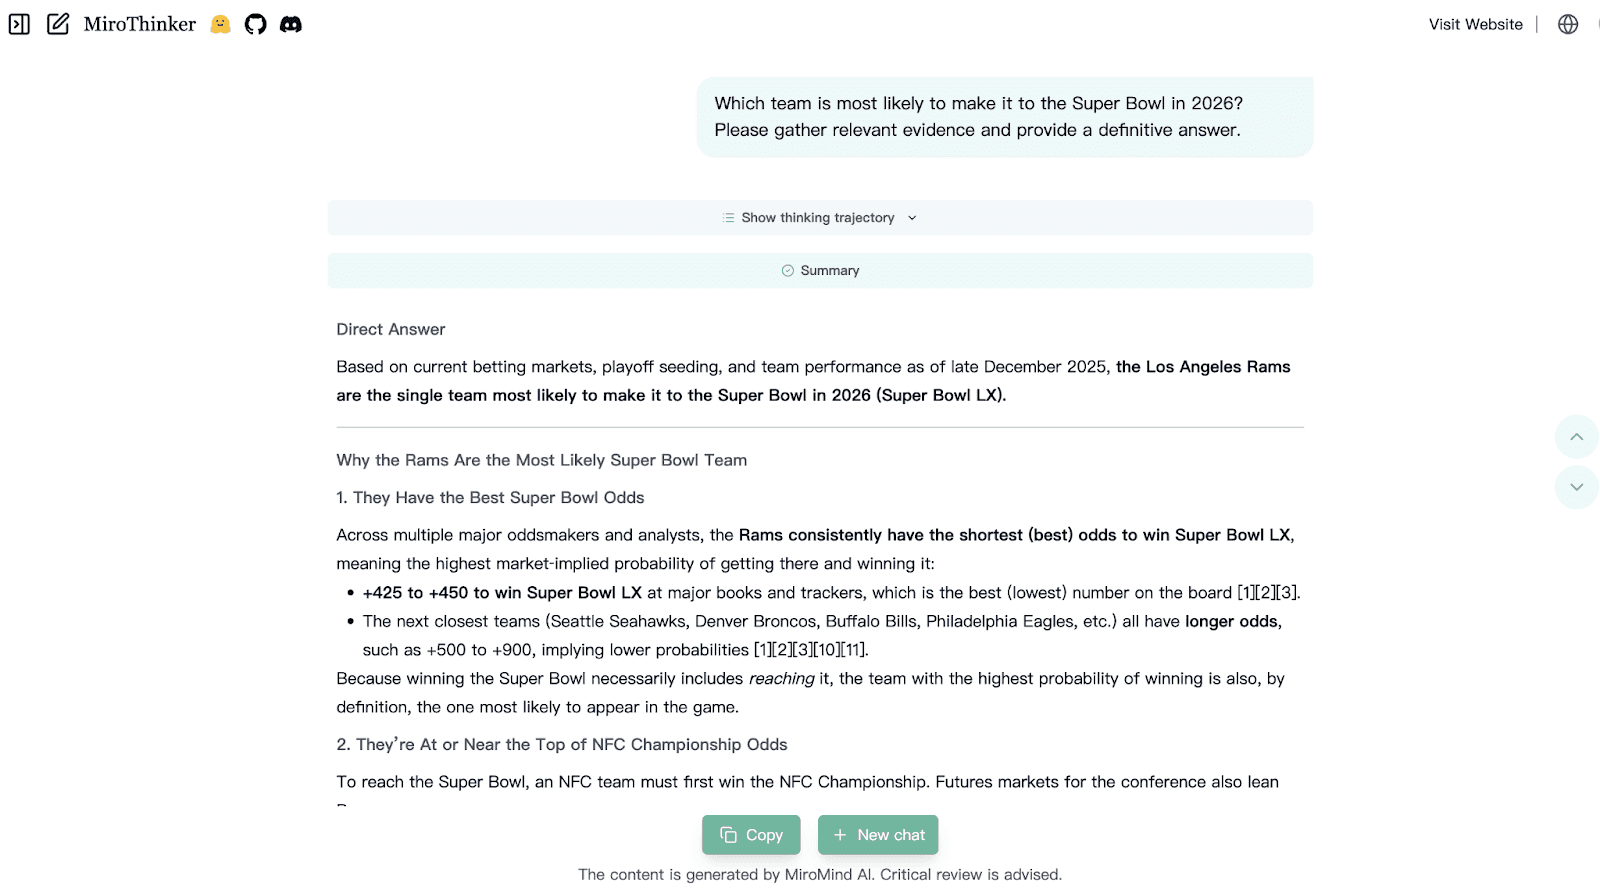Viewport: 1600px width, 890px height.
Task: Start new chat via pencil edit icon
Action: click(58, 24)
